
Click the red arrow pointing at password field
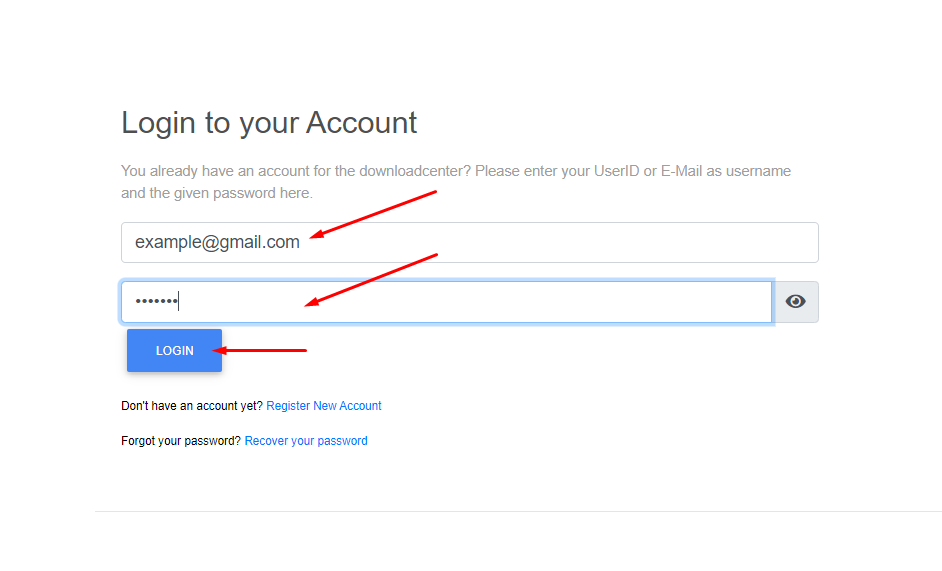[x=371, y=280]
